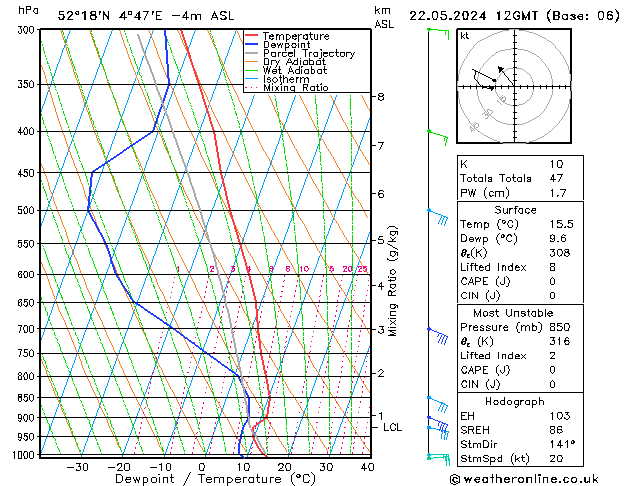Click the 8 km altitude axis label
This screenshot has width=629, height=486.
point(381,97)
